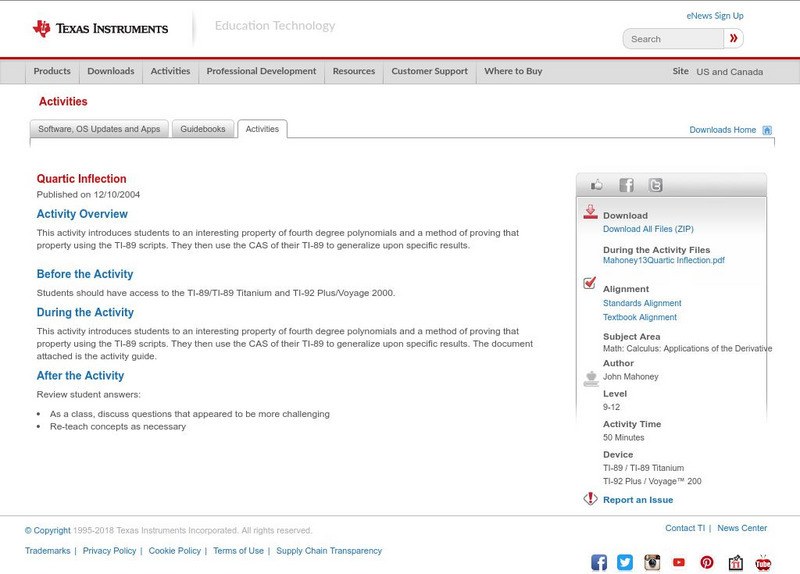Image resolution: width=800 pixels, height=574 pixels.
Task: Switch to Software, OS Updates and Apps tab
Action: (99, 129)
